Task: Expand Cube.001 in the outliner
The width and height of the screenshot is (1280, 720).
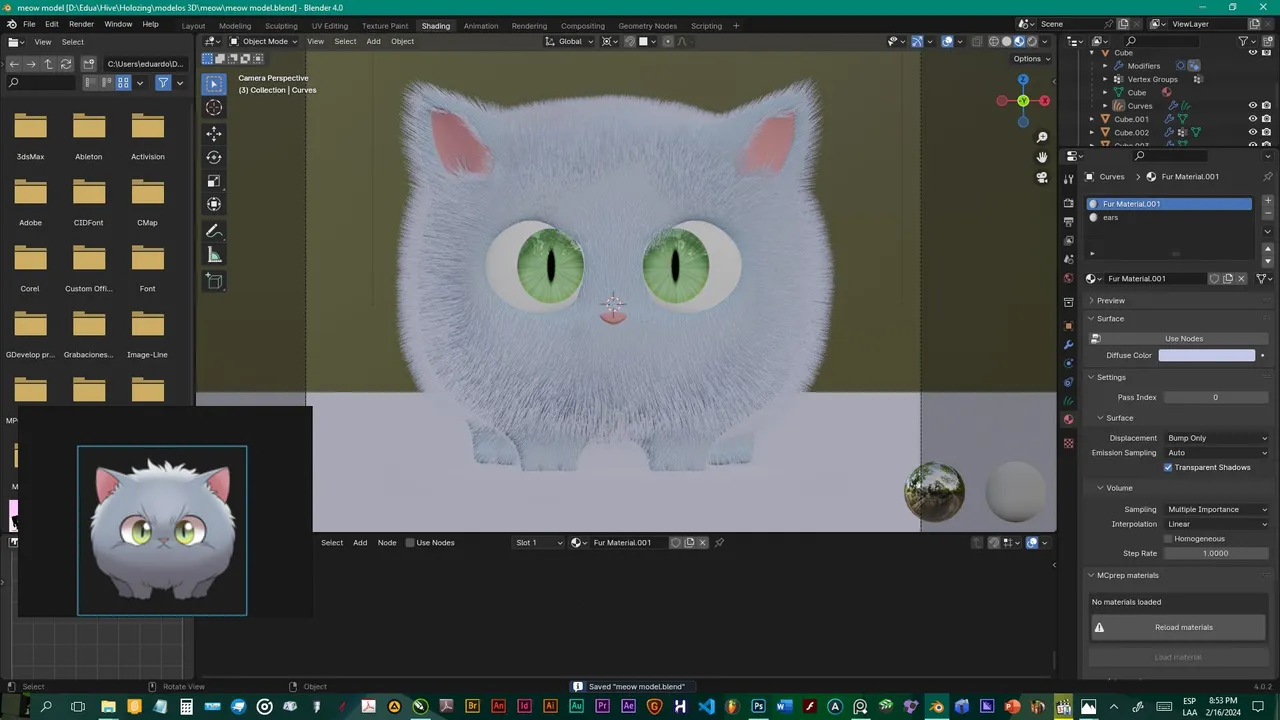Action: (x=1092, y=119)
